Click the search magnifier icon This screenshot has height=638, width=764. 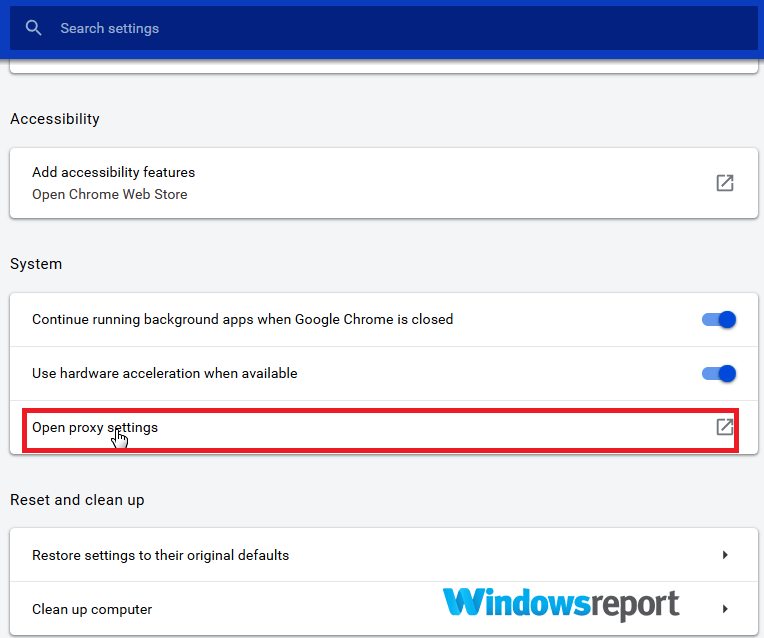tap(33, 28)
